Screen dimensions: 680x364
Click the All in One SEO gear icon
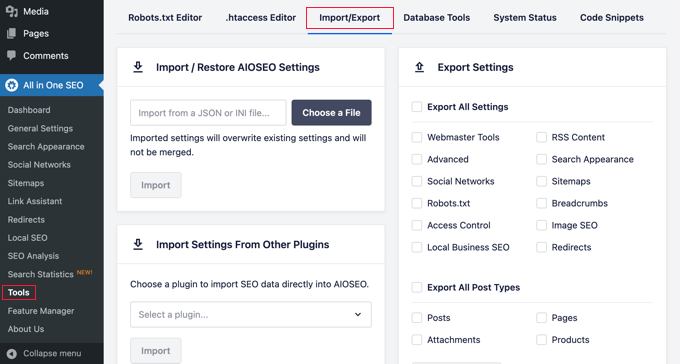point(12,85)
